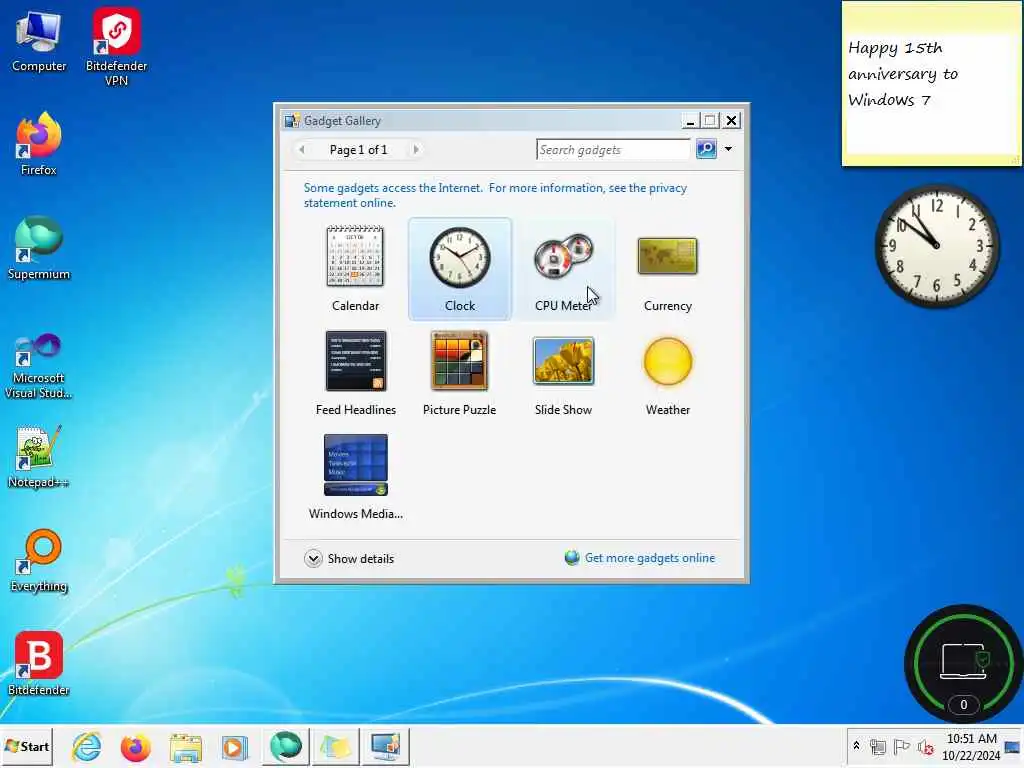The width and height of the screenshot is (1024, 768).
Task: Open Bitdefender VPN desktop shortcut
Action: coord(116,46)
